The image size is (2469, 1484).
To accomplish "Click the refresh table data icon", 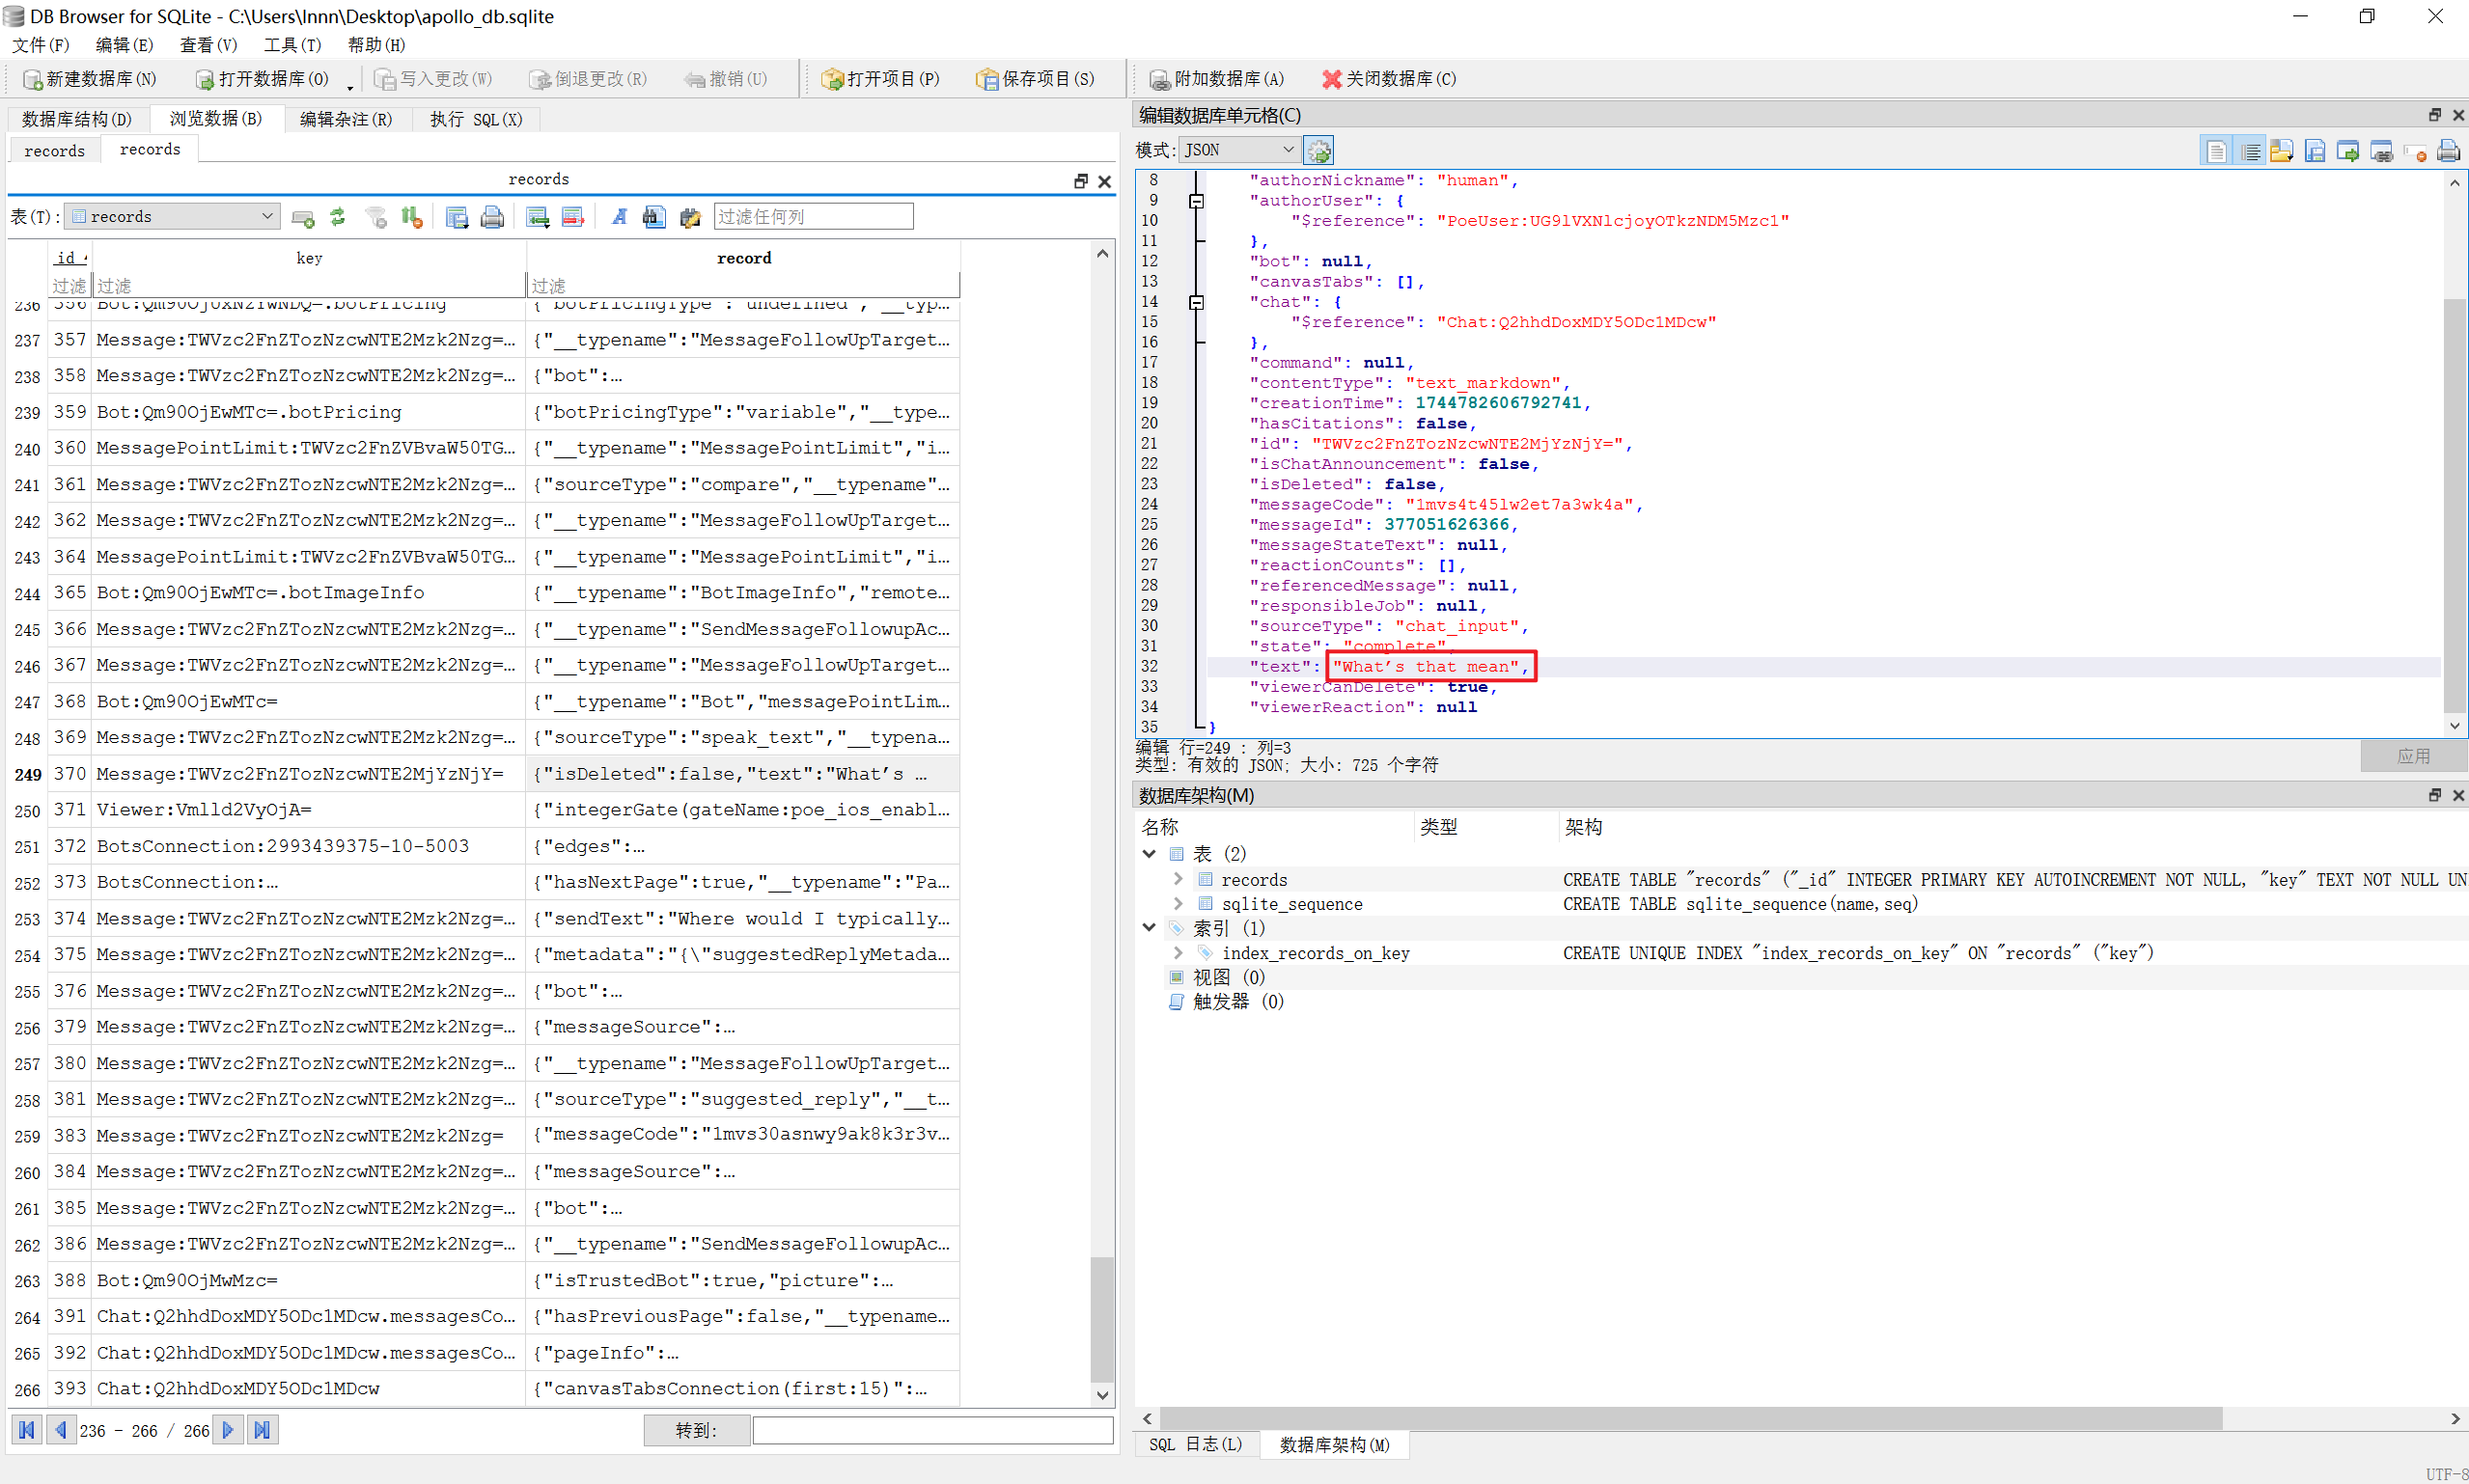I will pos(338,217).
